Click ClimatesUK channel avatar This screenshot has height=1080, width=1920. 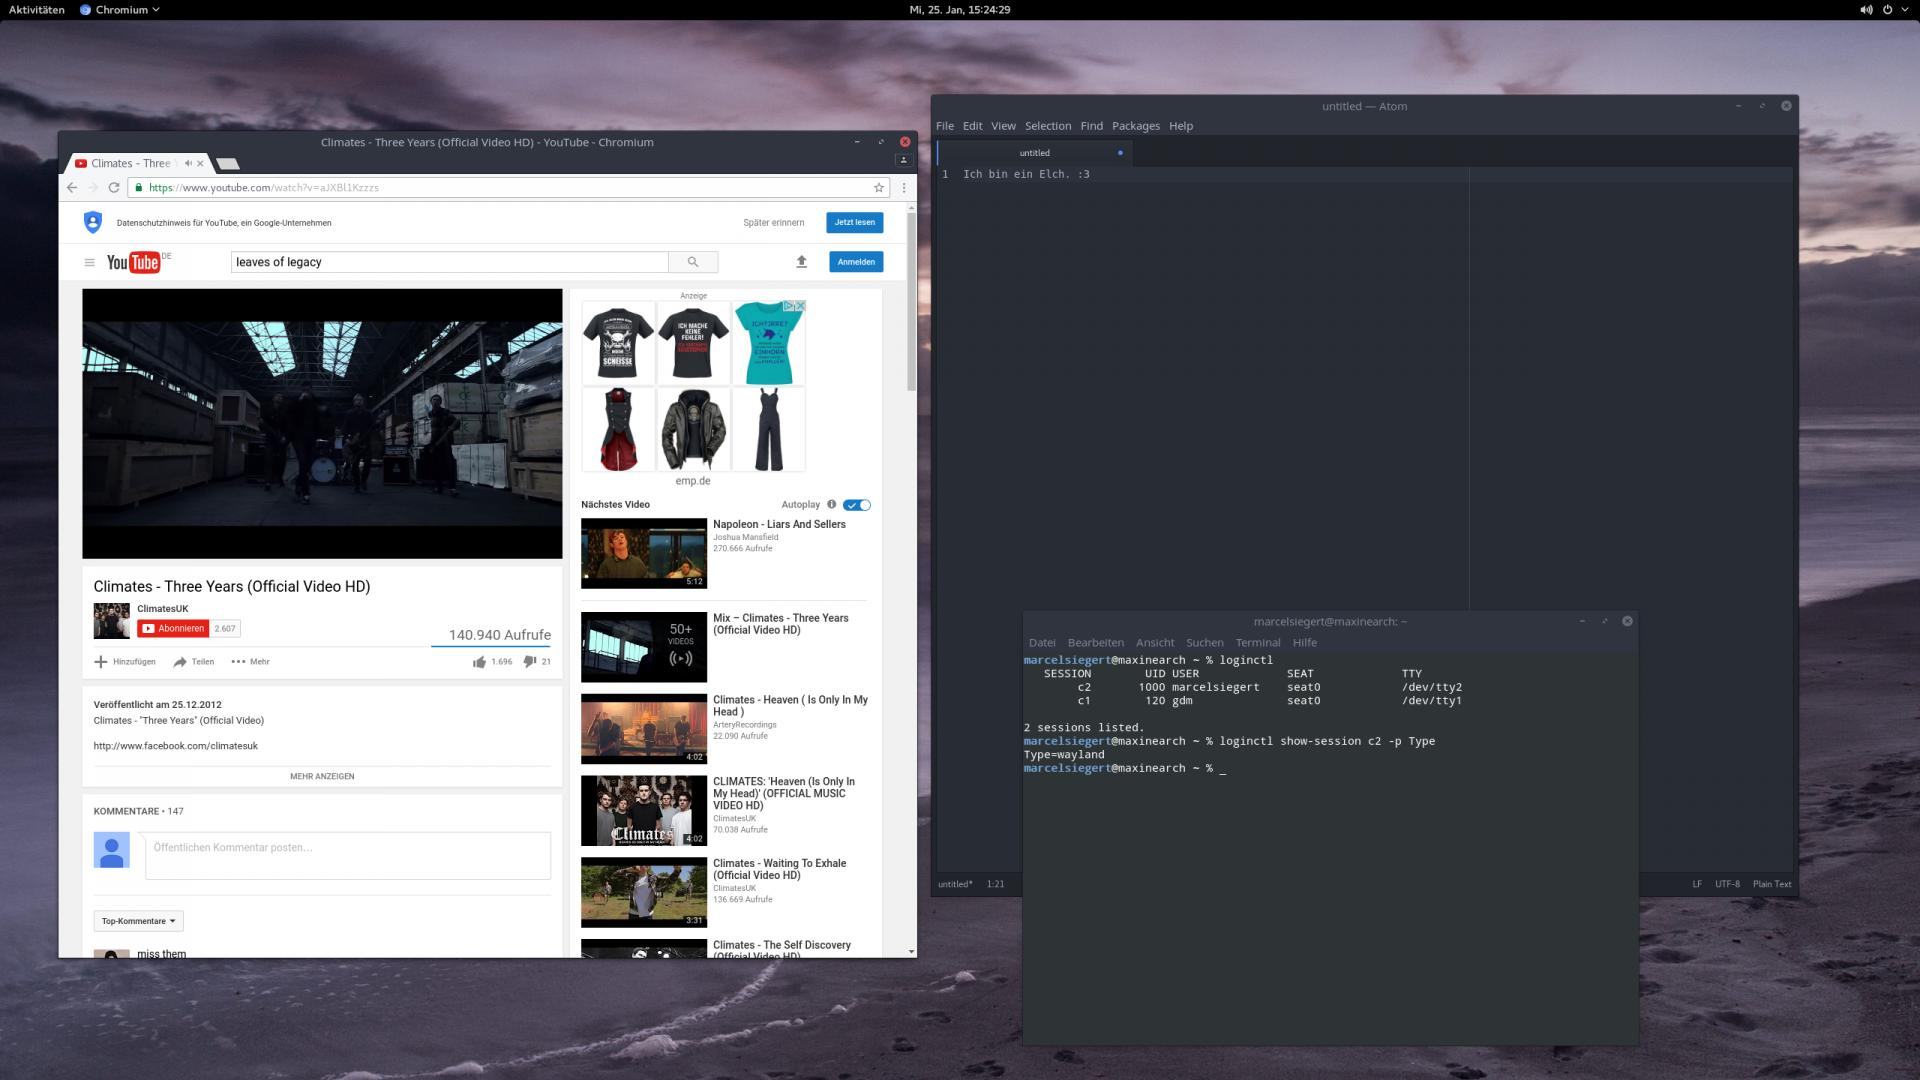(x=111, y=620)
